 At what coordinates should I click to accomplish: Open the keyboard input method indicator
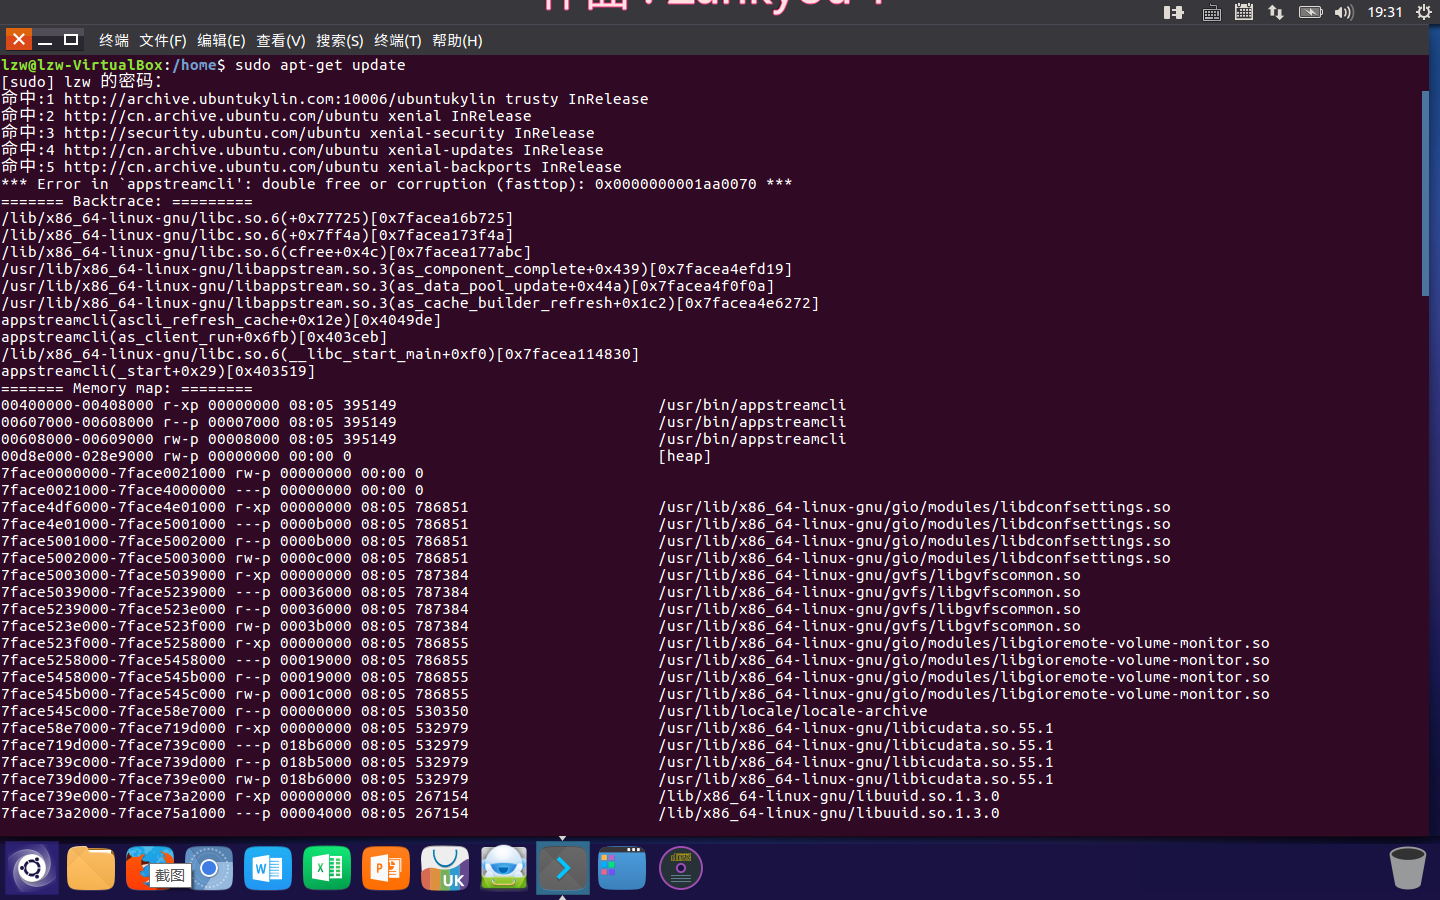pyautogui.click(x=1211, y=13)
